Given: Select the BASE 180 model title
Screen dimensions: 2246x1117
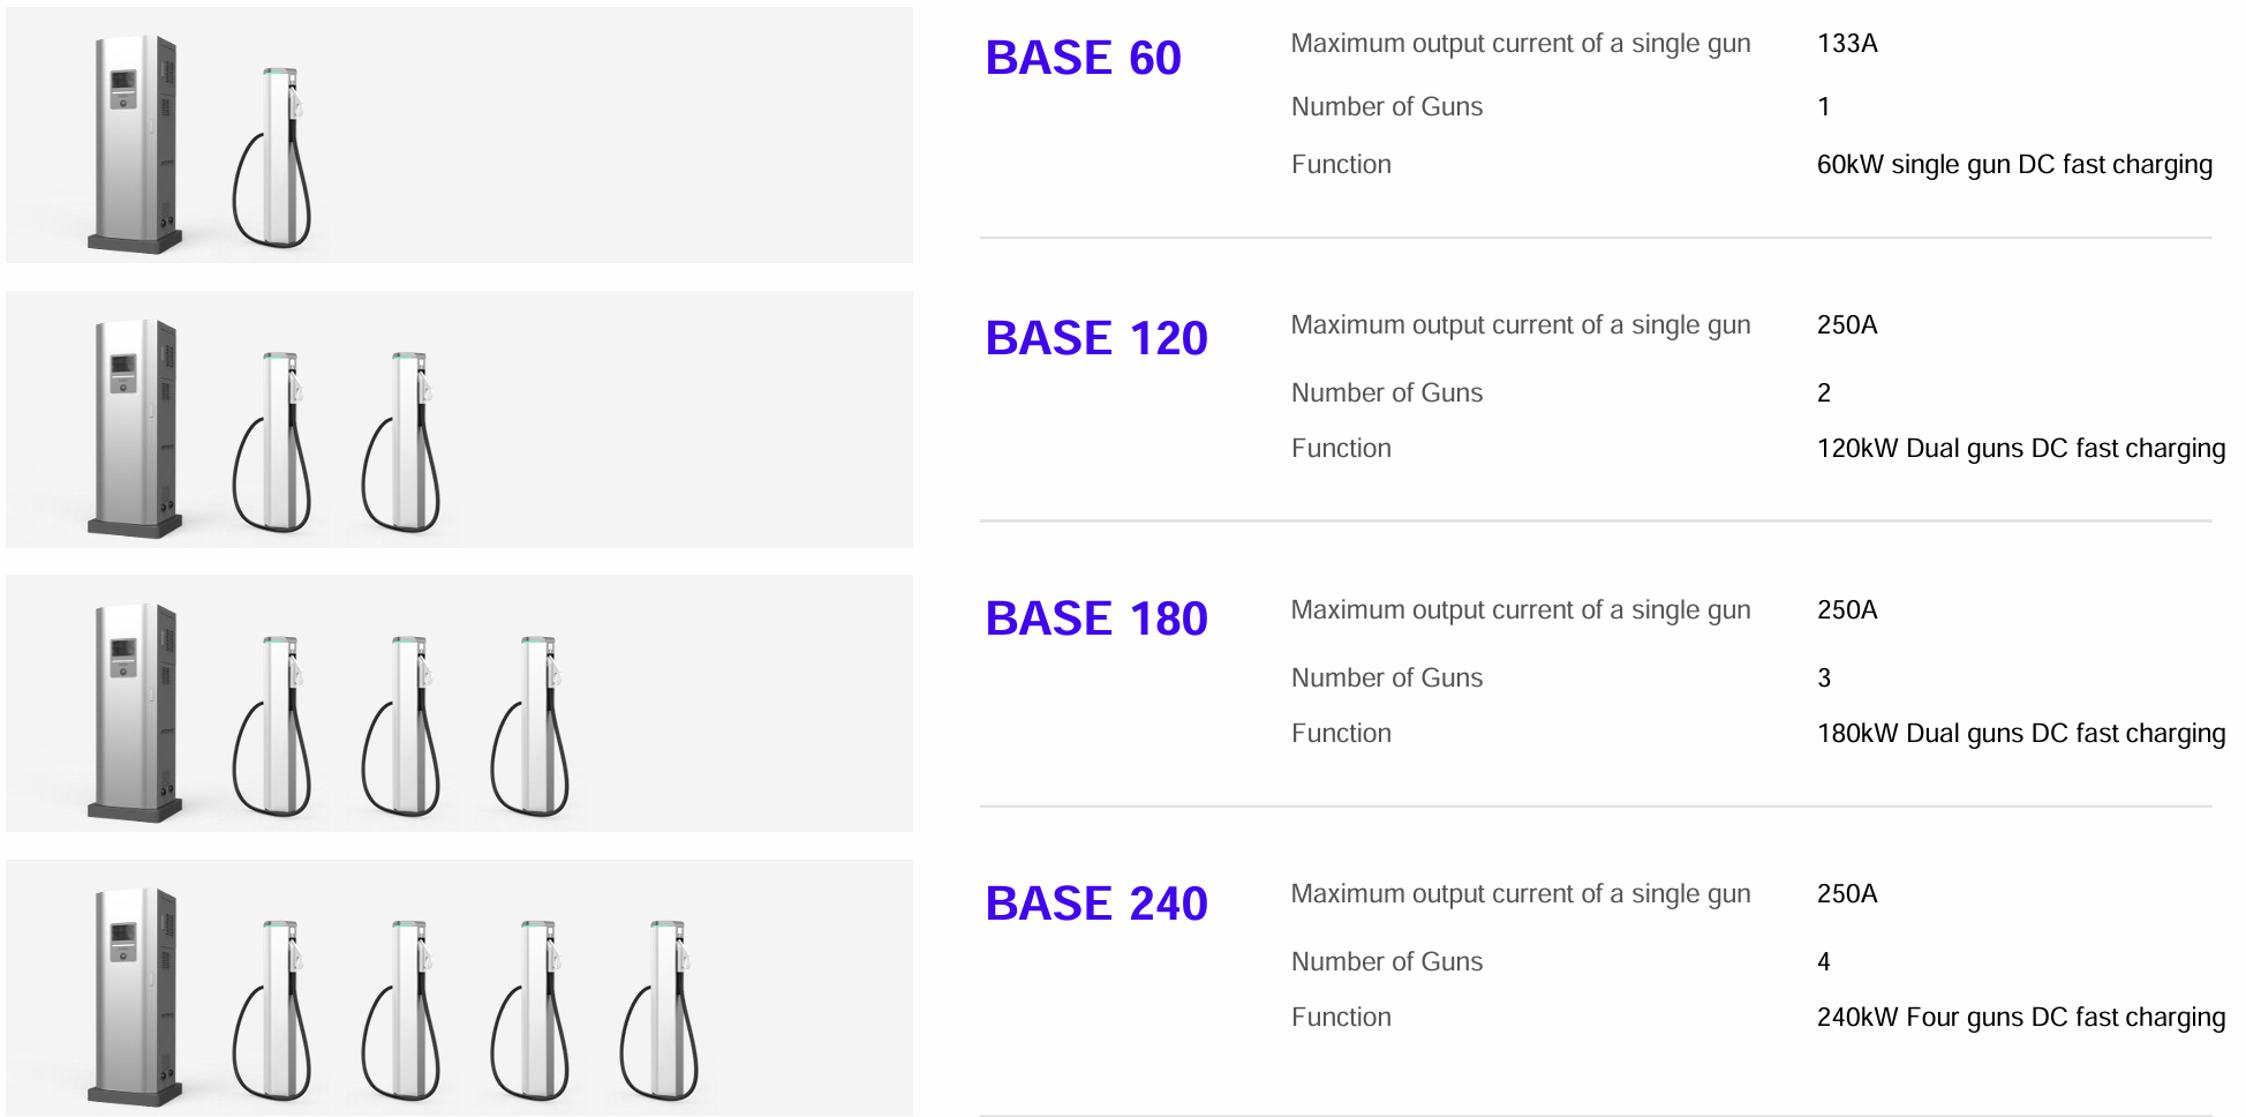Looking at the screenshot, I should coord(1096,619).
